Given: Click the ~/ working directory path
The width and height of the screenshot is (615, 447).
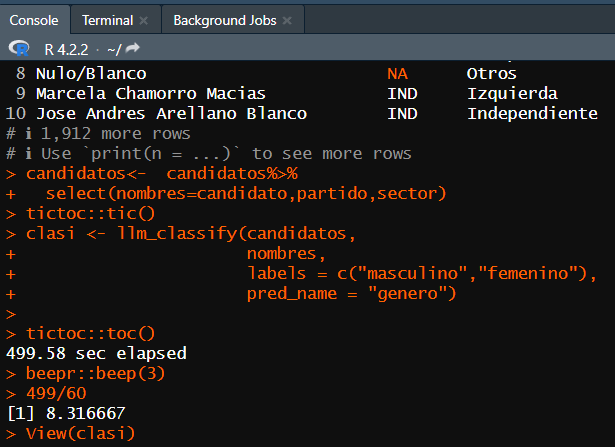Looking at the screenshot, I should click(x=114, y=50).
